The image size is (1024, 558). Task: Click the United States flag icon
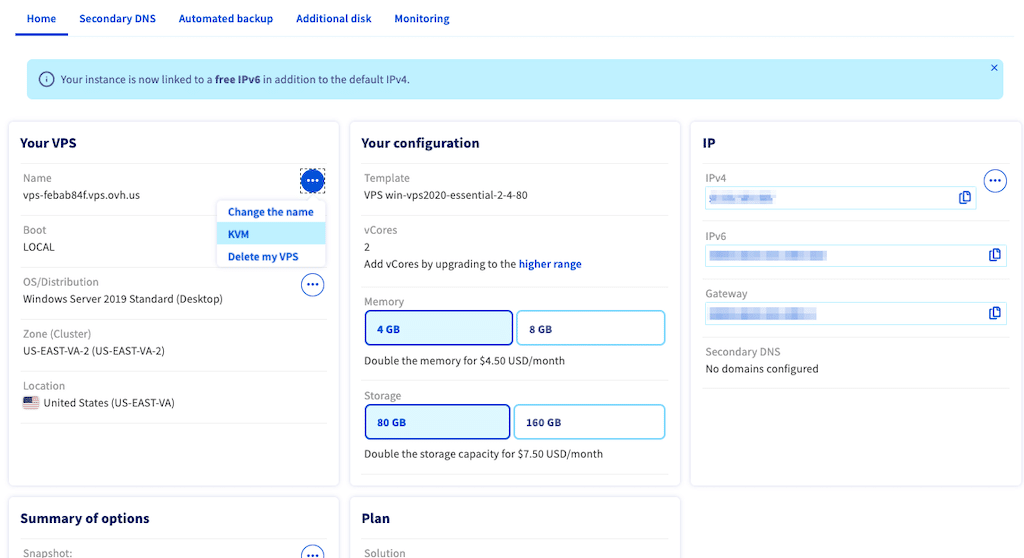point(31,402)
